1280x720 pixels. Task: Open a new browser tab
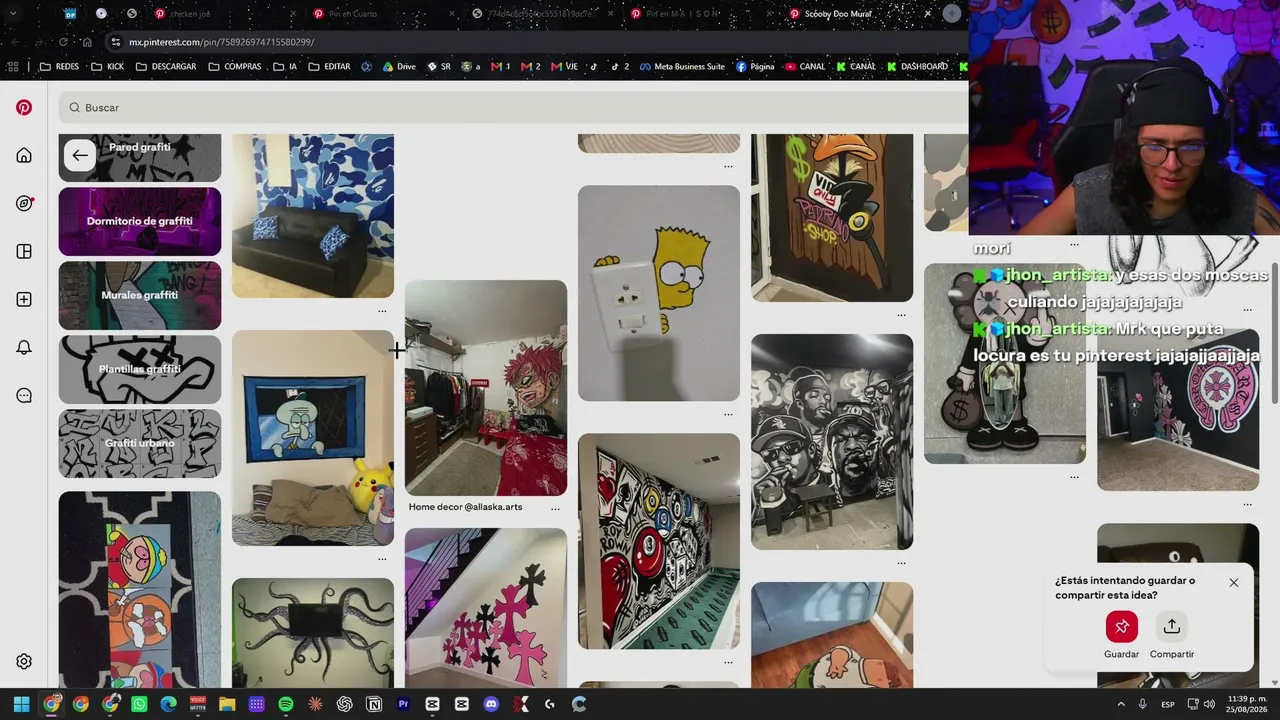tap(951, 14)
